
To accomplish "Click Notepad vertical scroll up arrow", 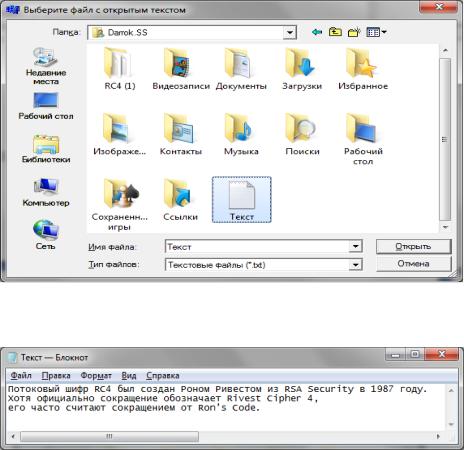I will [451, 390].
